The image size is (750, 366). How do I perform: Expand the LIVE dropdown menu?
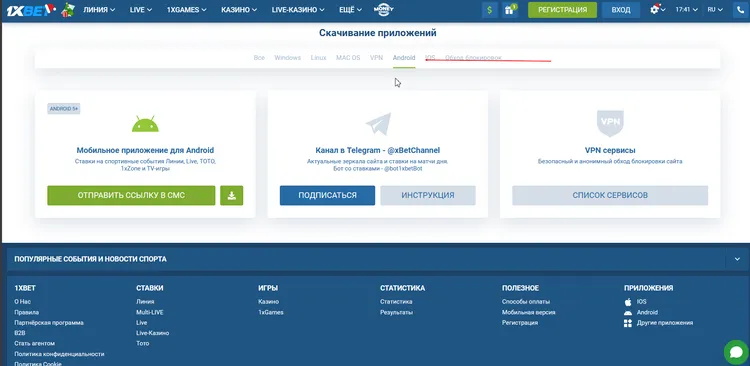click(x=141, y=10)
